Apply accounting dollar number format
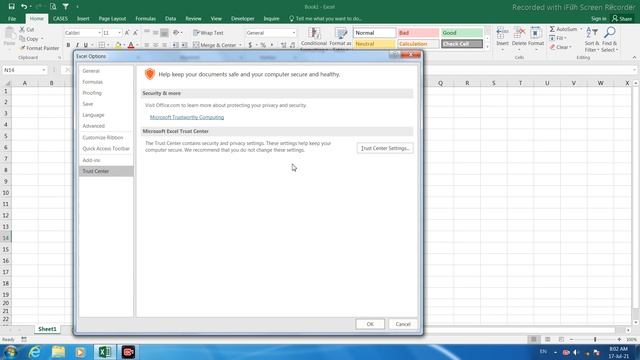The width and height of the screenshot is (640, 360). click(250, 45)
